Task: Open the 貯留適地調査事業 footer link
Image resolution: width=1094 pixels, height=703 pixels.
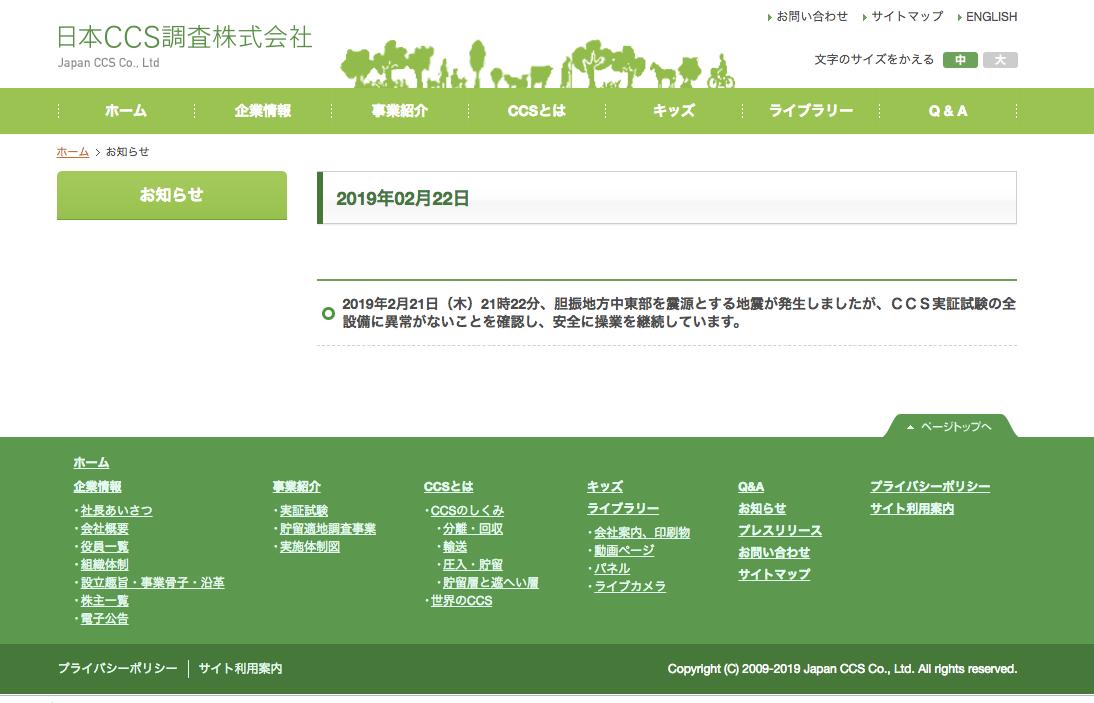Action: click(x=327, y=529)
